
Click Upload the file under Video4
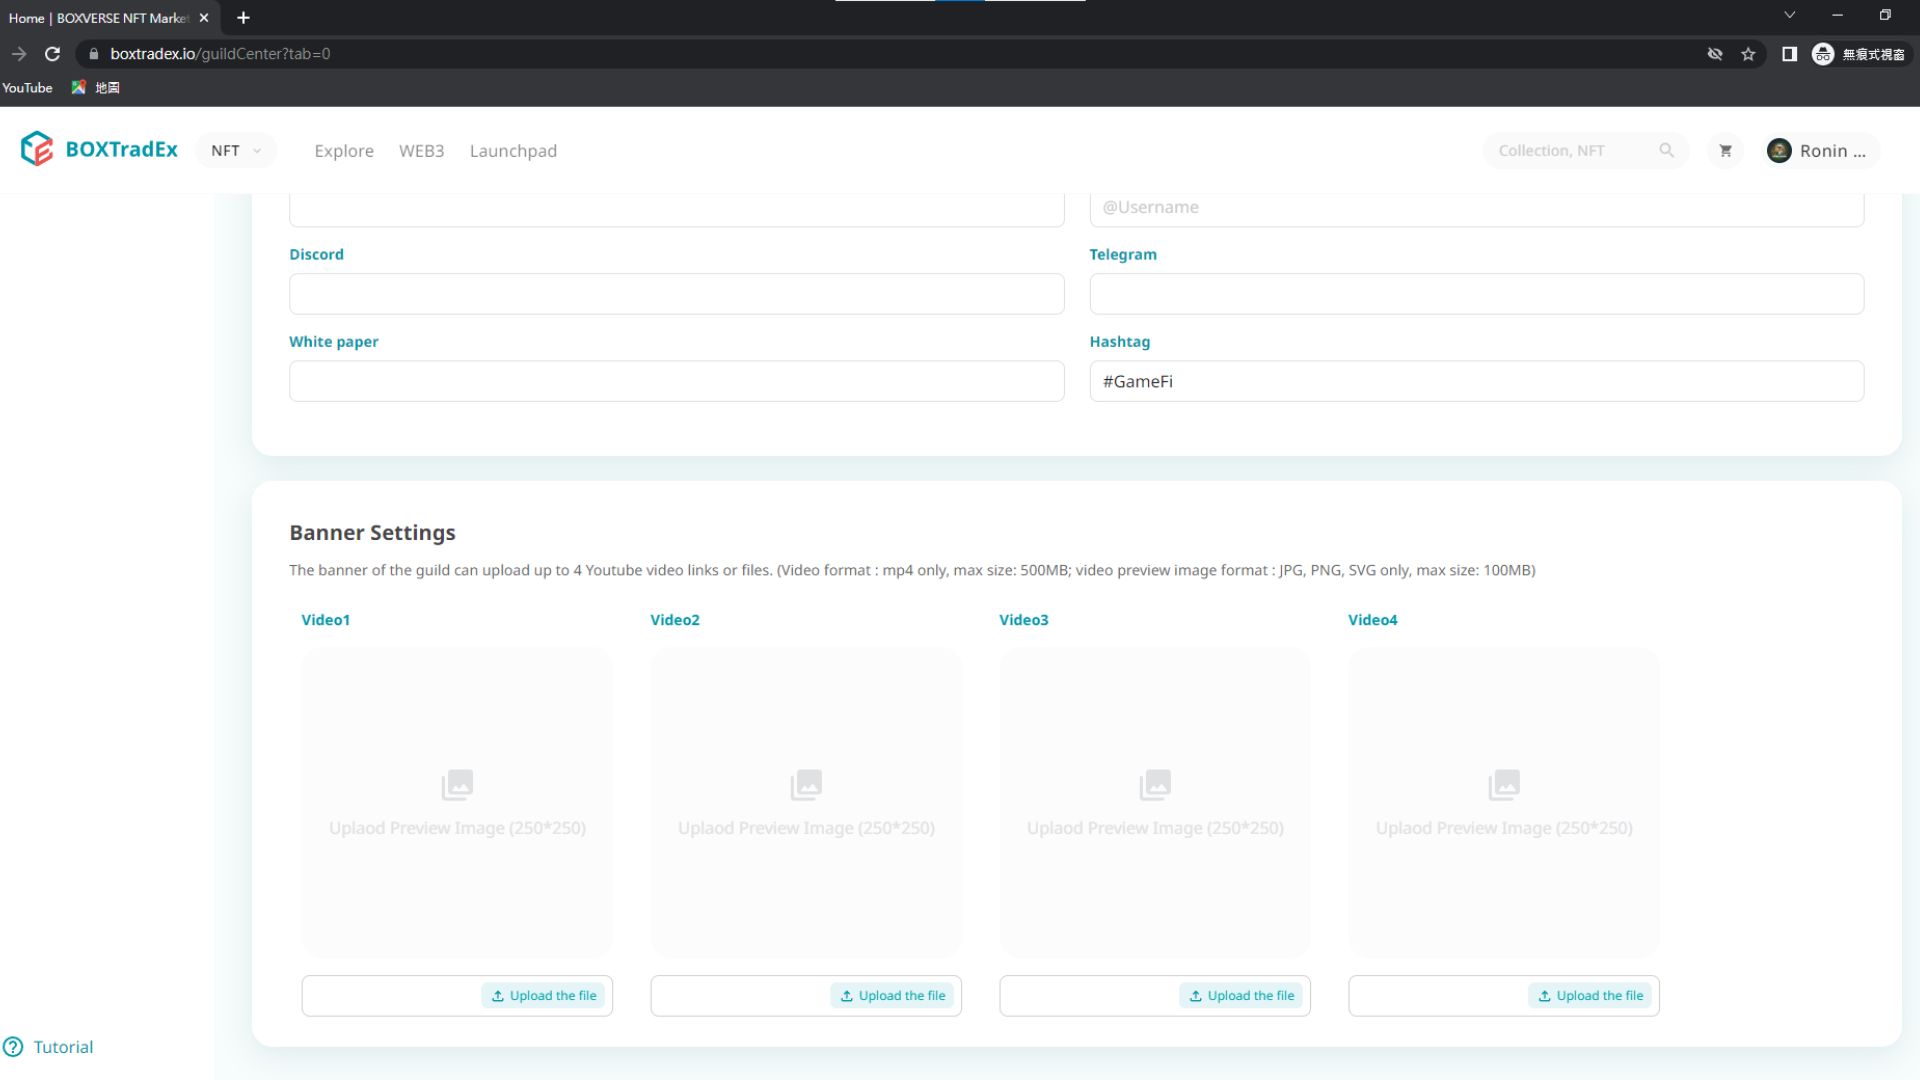coord(1590,996)
